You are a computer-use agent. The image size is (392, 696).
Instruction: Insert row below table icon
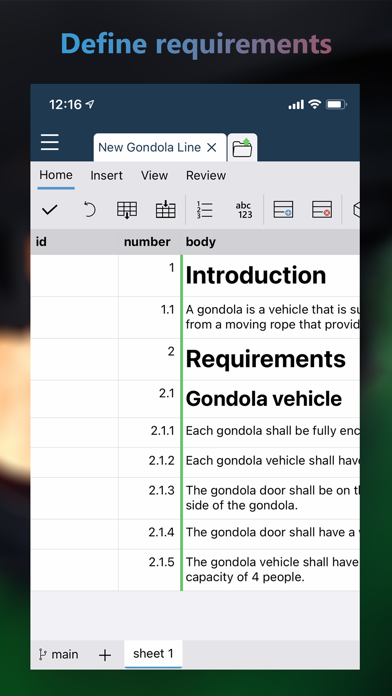coord(127,210)
